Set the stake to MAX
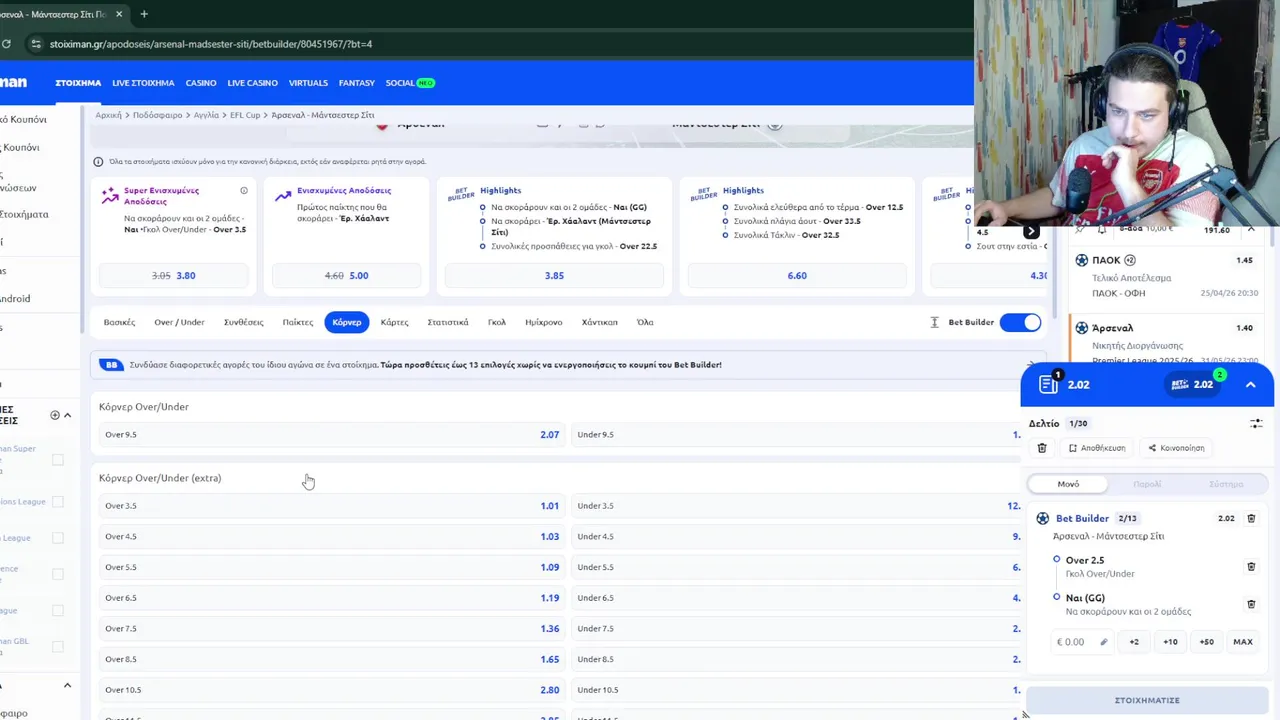This screenshot has width=1280, height=720. pos(1243,642)
